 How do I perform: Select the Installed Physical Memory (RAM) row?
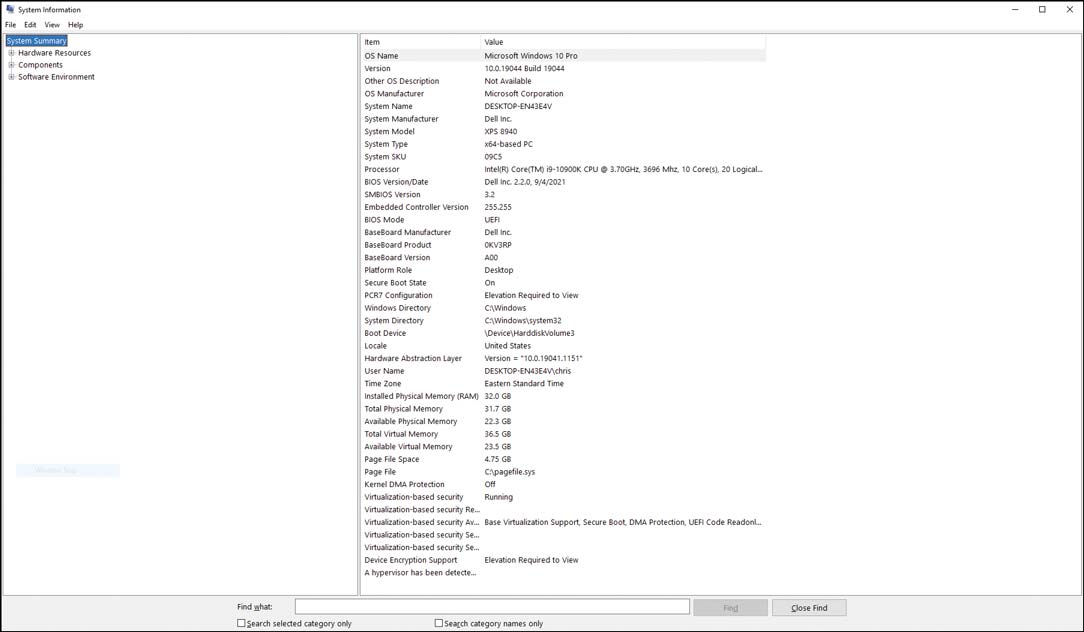point(563,396)
